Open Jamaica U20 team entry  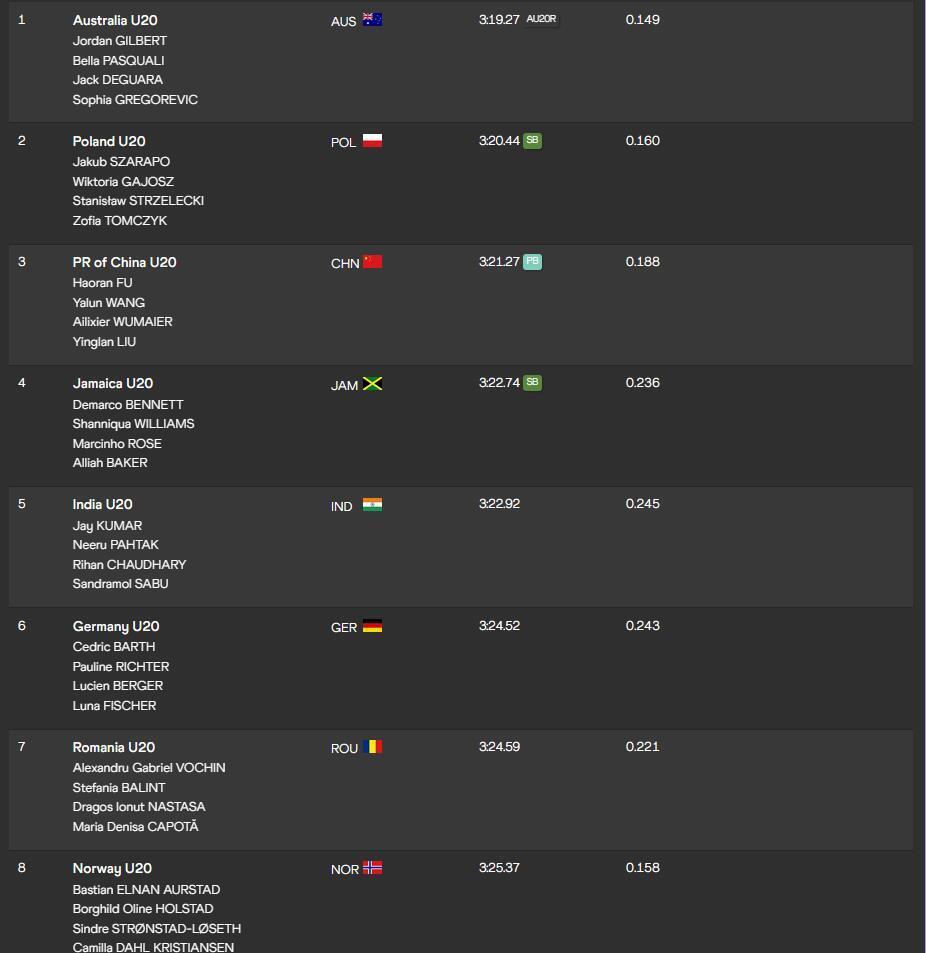(x=112, y=384)
